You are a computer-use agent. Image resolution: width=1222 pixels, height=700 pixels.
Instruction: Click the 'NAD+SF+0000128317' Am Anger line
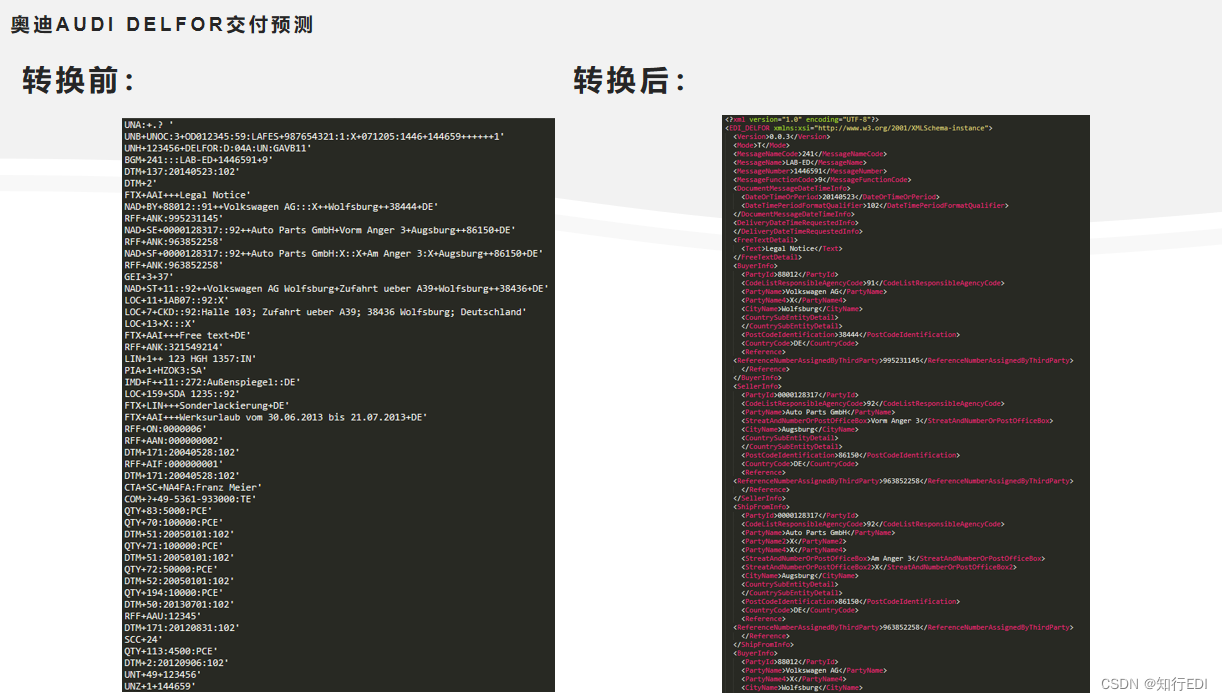click(334, 253)
